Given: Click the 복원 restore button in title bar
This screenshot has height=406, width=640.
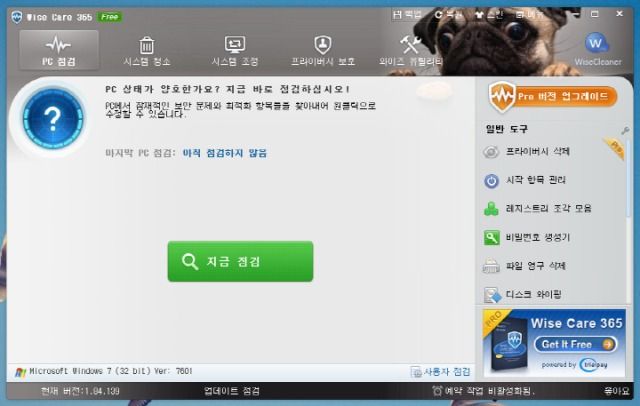Looking at the screenshot, I should pyautogui.click(x=448, y=15).
